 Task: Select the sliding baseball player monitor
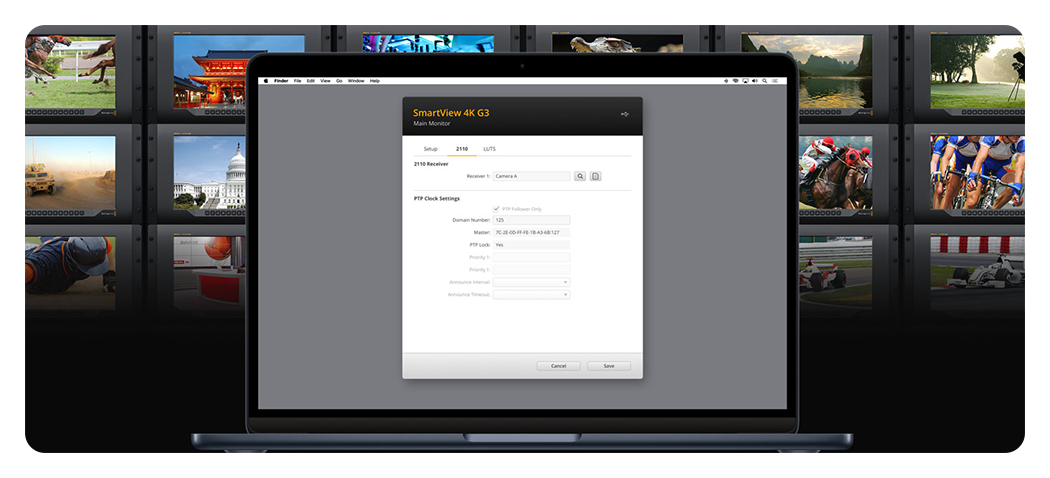(70, 272)
